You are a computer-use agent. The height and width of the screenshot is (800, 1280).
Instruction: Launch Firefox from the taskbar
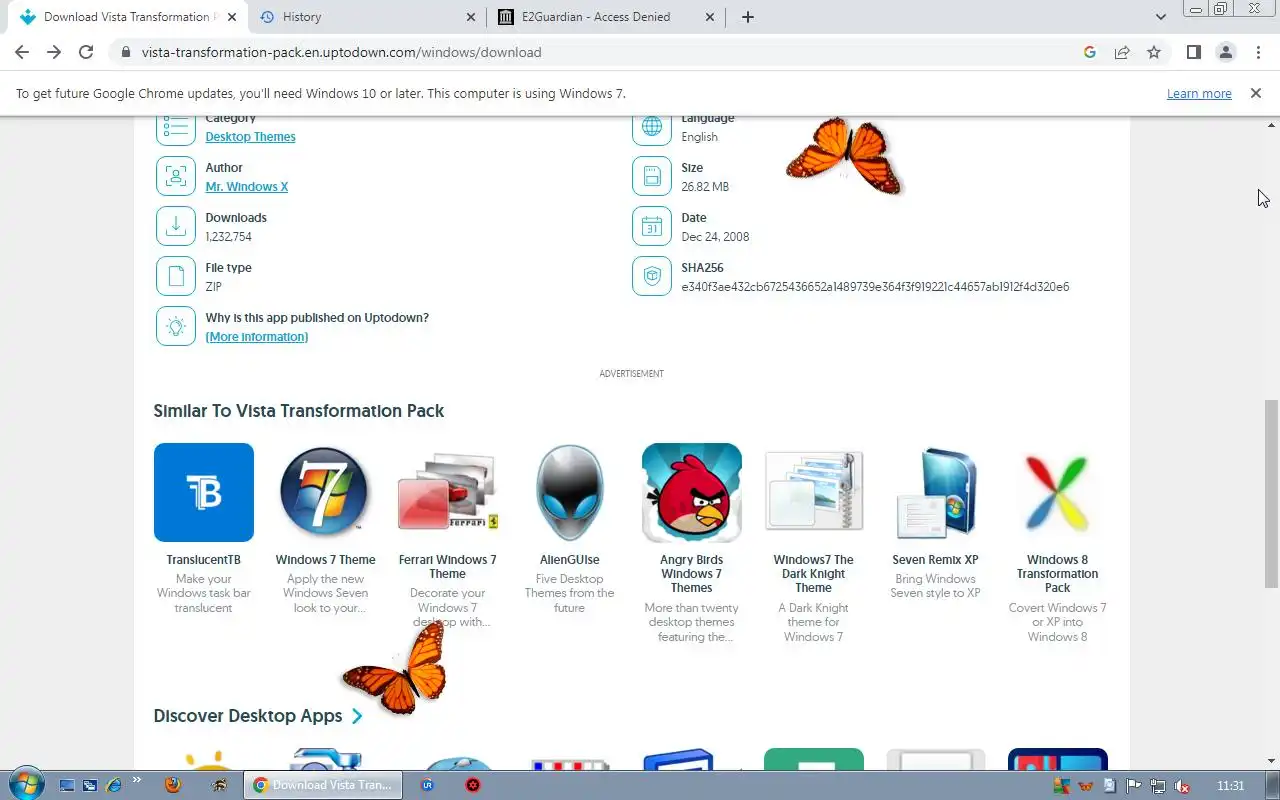(172, 785)
